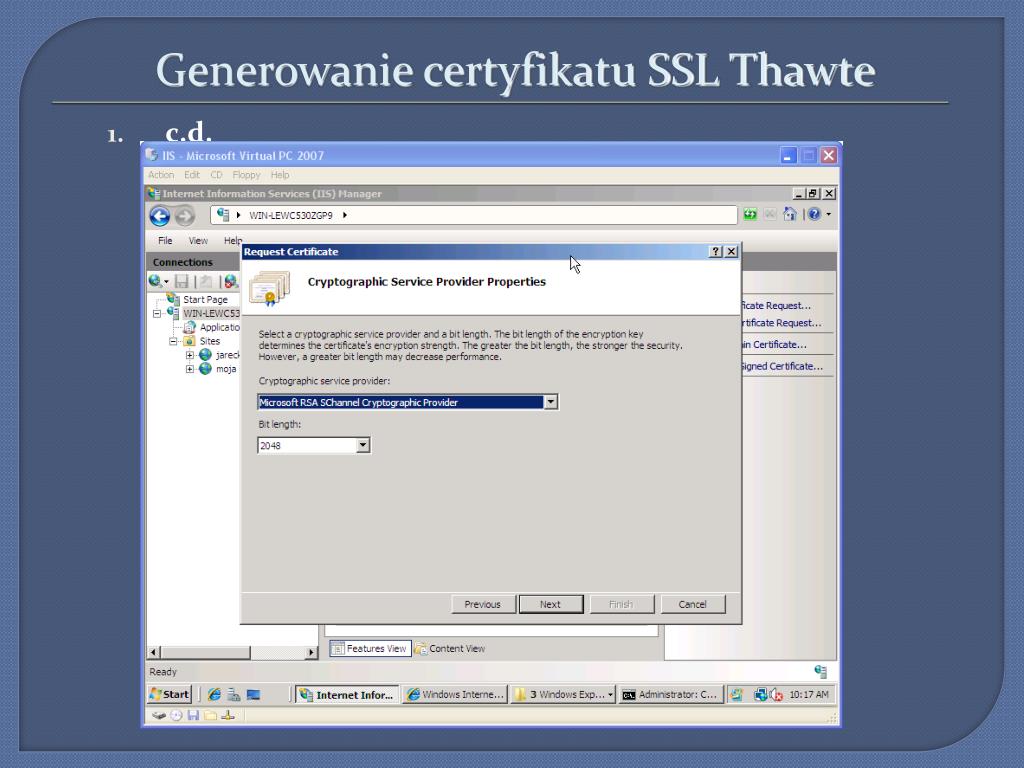Open the Virtual PC Floppy menu
The image size is (1024, 768).
246,175
